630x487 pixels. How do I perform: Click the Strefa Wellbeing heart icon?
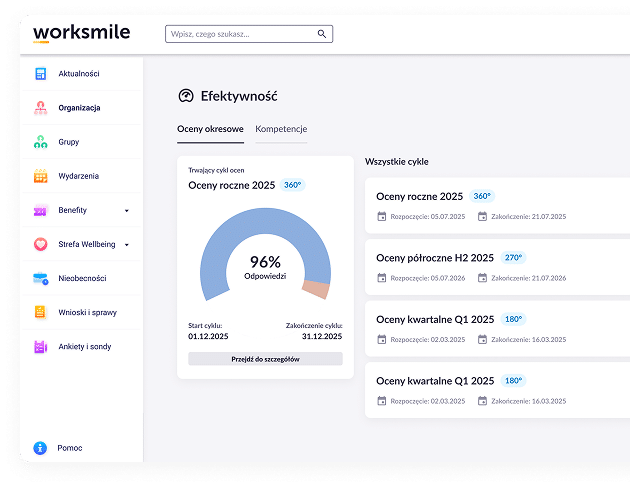[40, 244]
